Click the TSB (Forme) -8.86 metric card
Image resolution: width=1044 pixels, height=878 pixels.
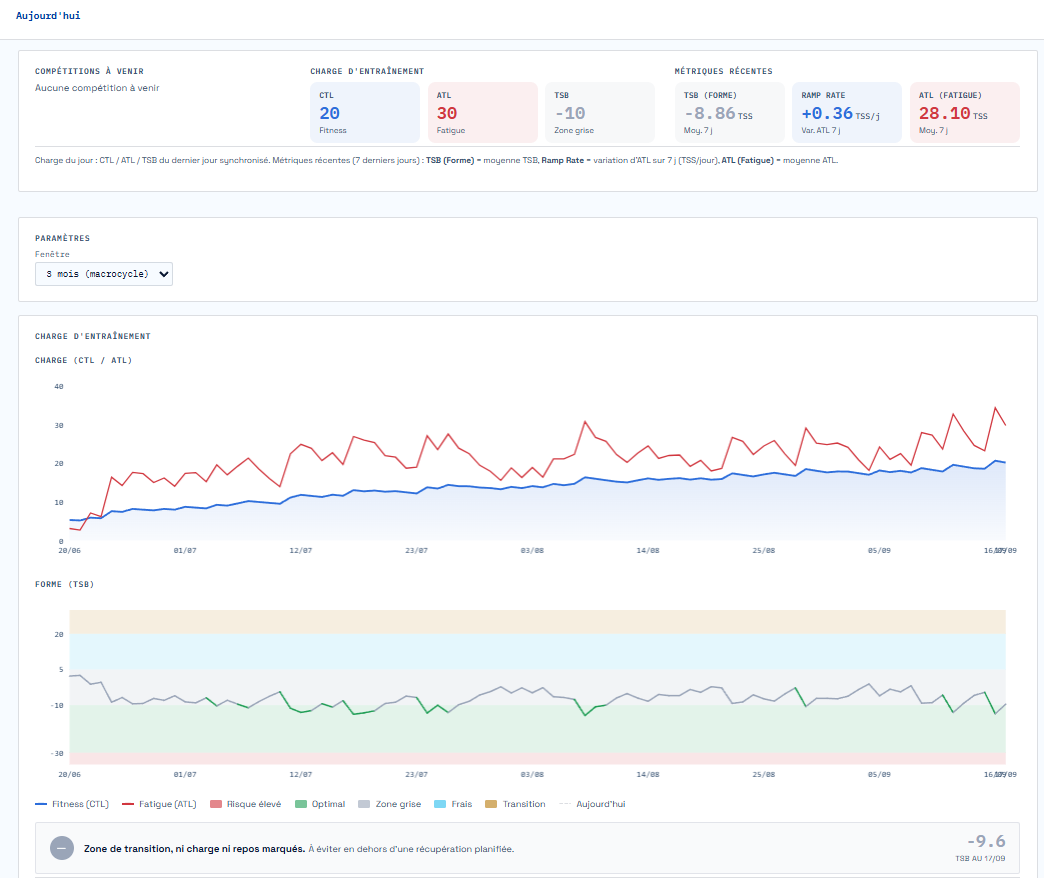[x=730, y=112]
